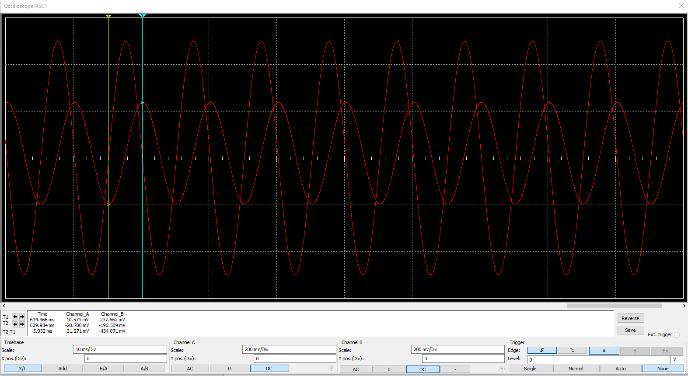Click the Reverse button
This screenshot has height=376, width=688.
pyautogui.click(x=630, y=318)
